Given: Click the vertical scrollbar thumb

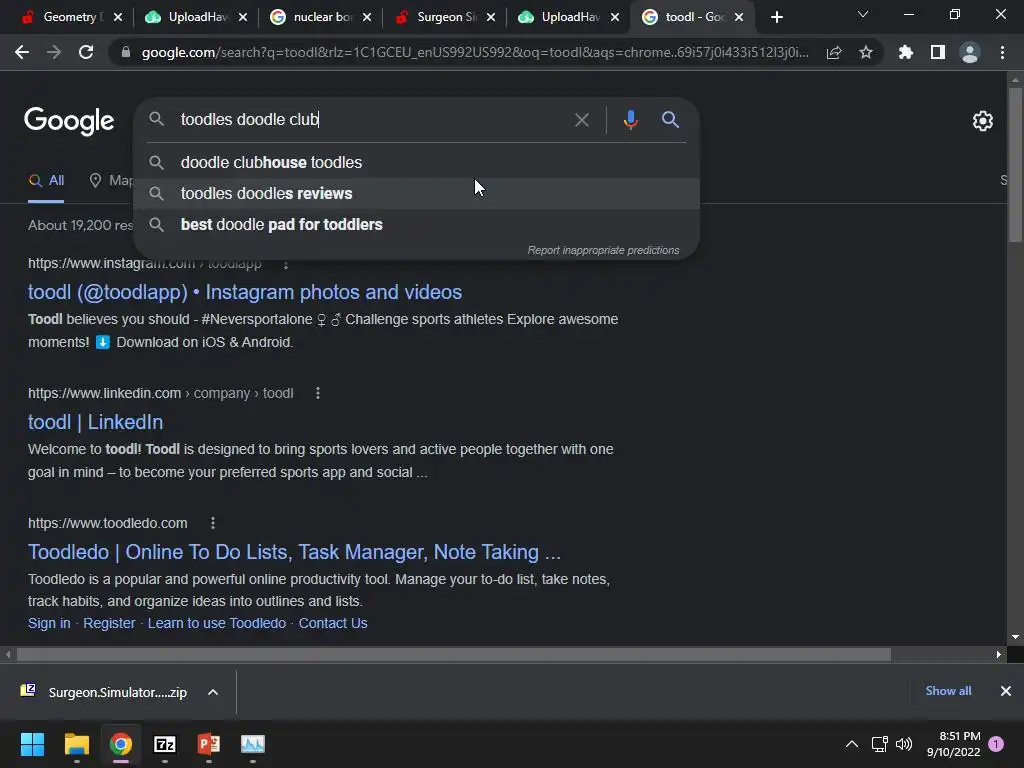Looking at the screenshot, I should (x=1015, y=165).
